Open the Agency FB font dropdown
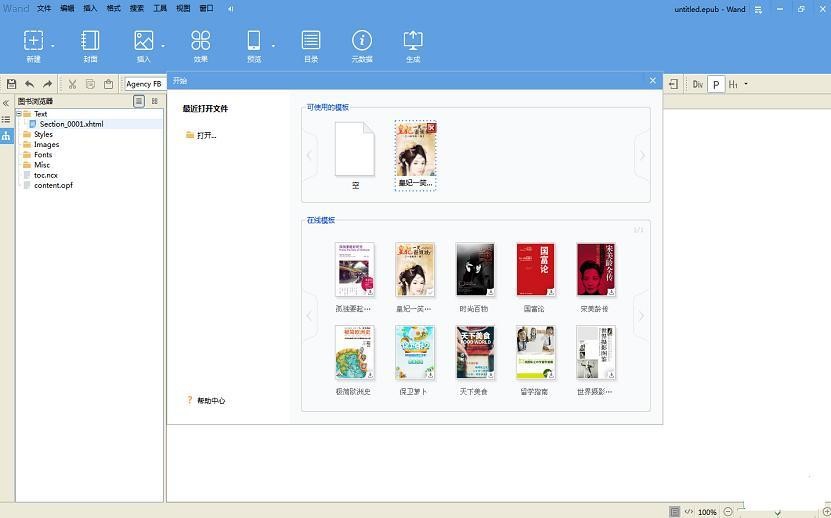This screenshot has width=831, height=518. pyautogui.click(x=145, y=84)
